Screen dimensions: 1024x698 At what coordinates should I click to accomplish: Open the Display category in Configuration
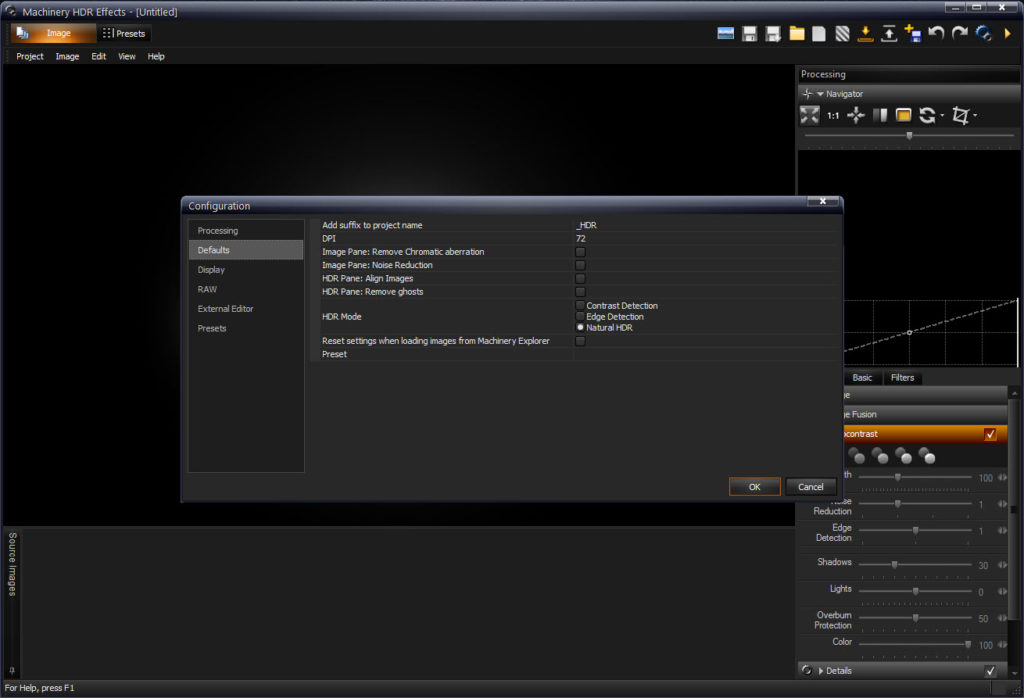pyautogui.click(x=246, y=270)
